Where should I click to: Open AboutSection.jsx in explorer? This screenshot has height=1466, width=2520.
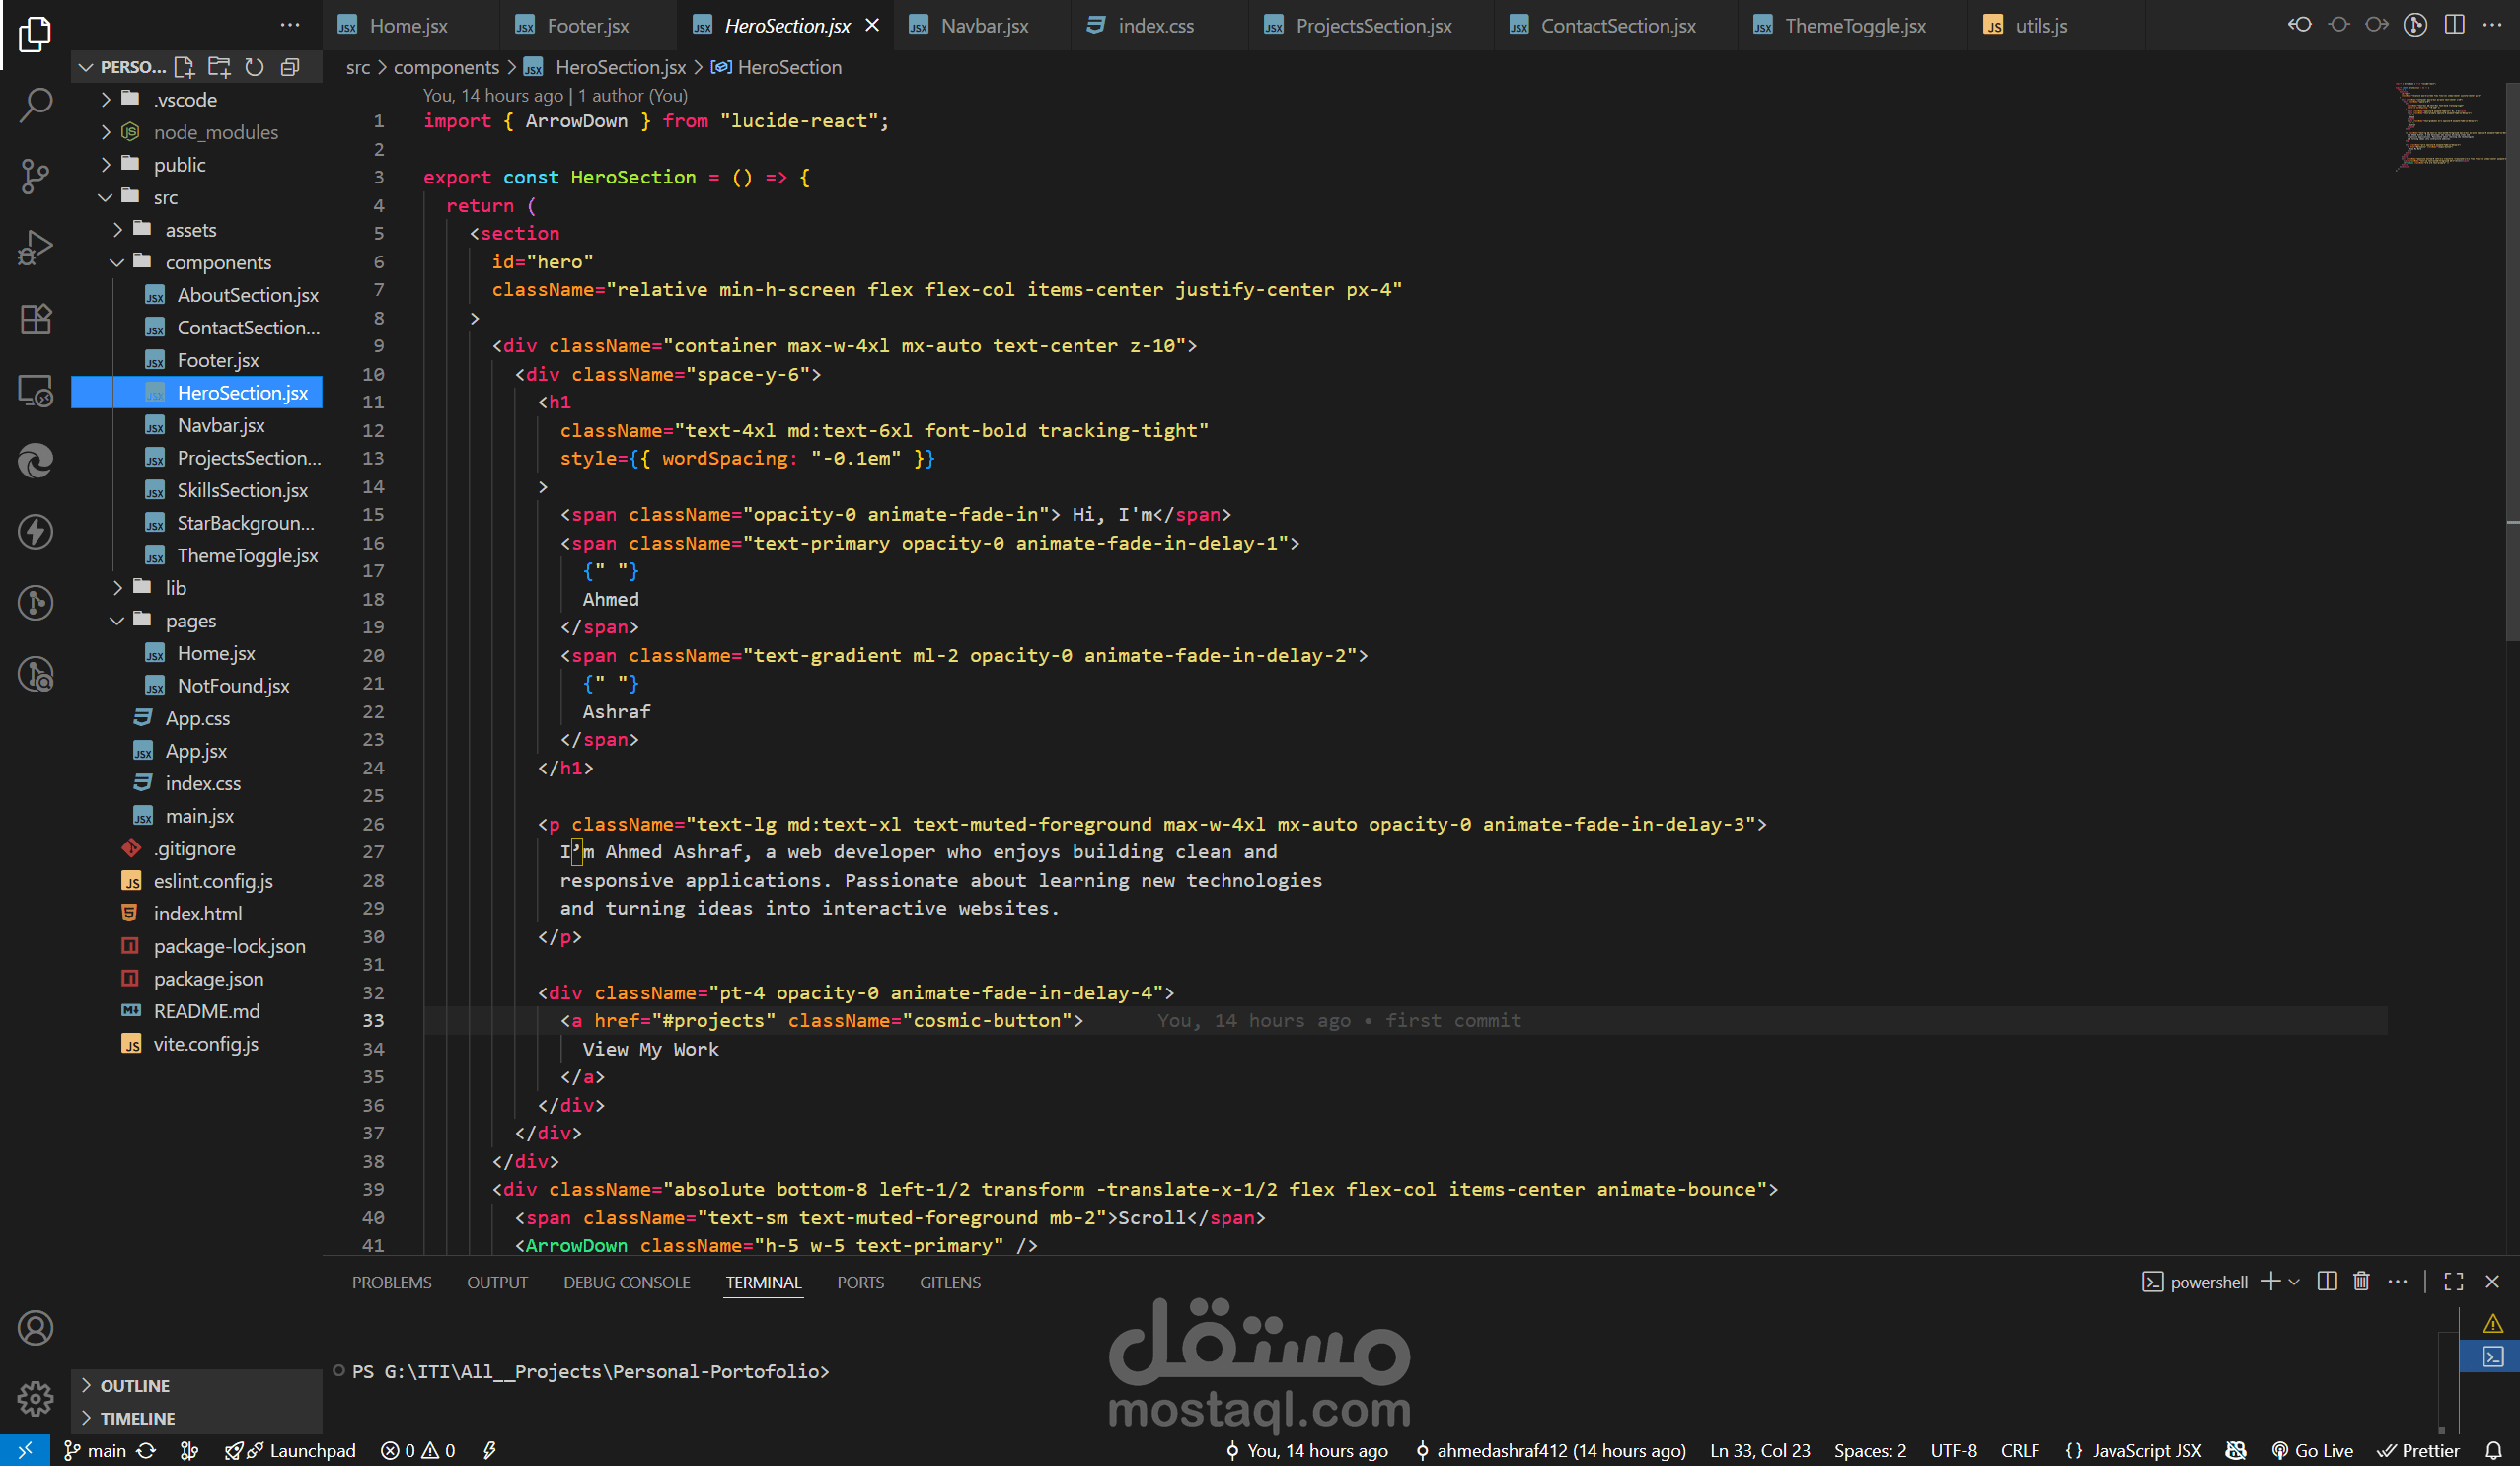(197, 295)
